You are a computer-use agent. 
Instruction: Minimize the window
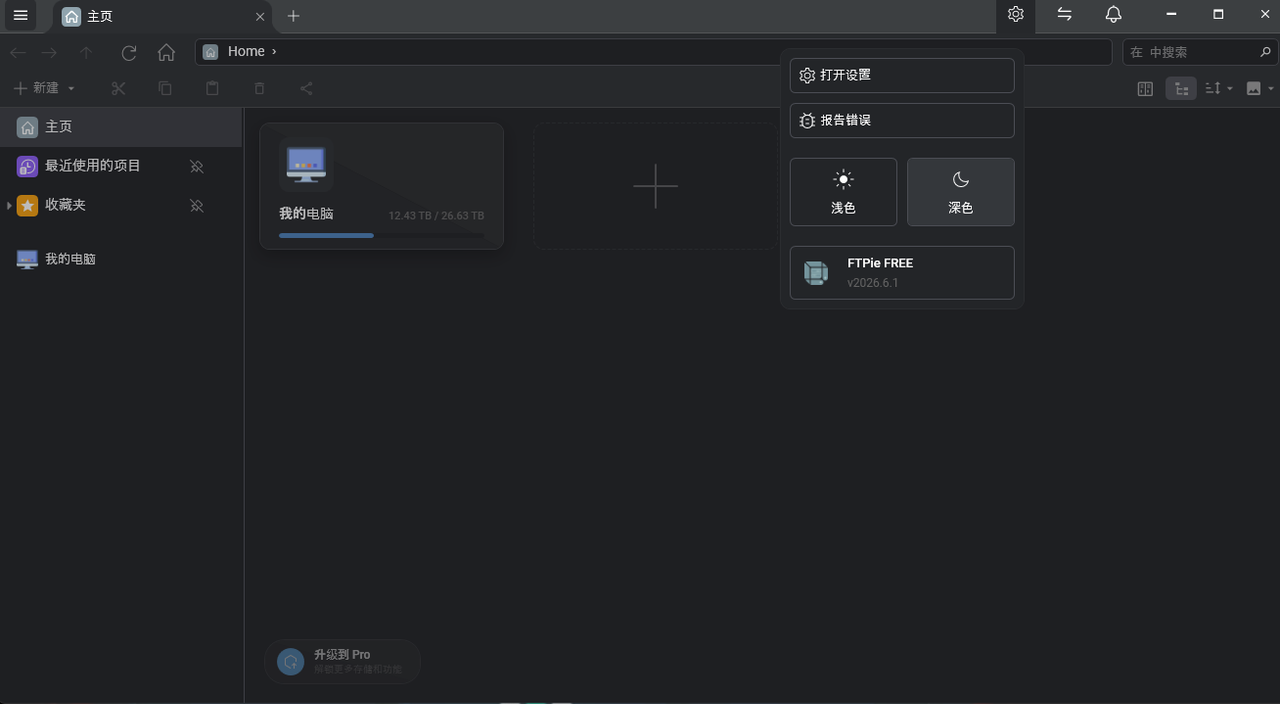pos(1170,15)
